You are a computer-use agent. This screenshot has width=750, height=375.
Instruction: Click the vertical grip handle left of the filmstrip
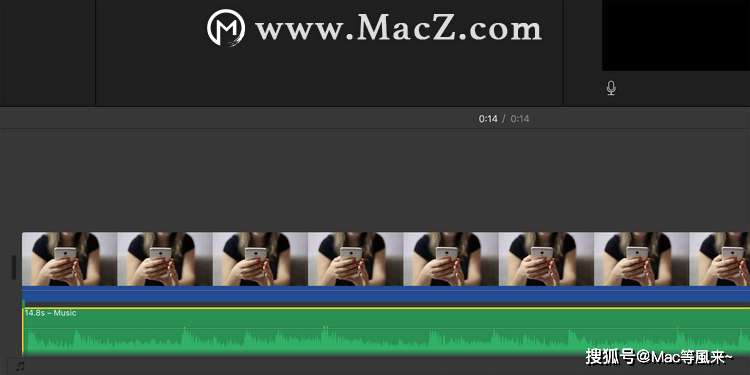(x=14, y=267)
